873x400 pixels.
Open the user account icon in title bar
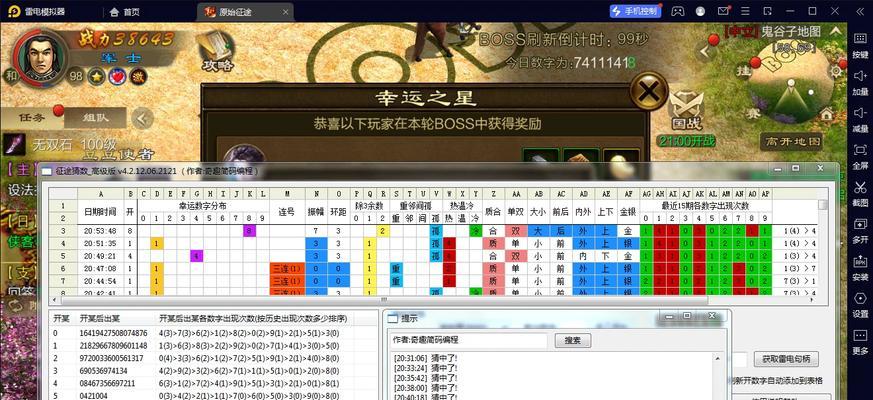(700, 11)
